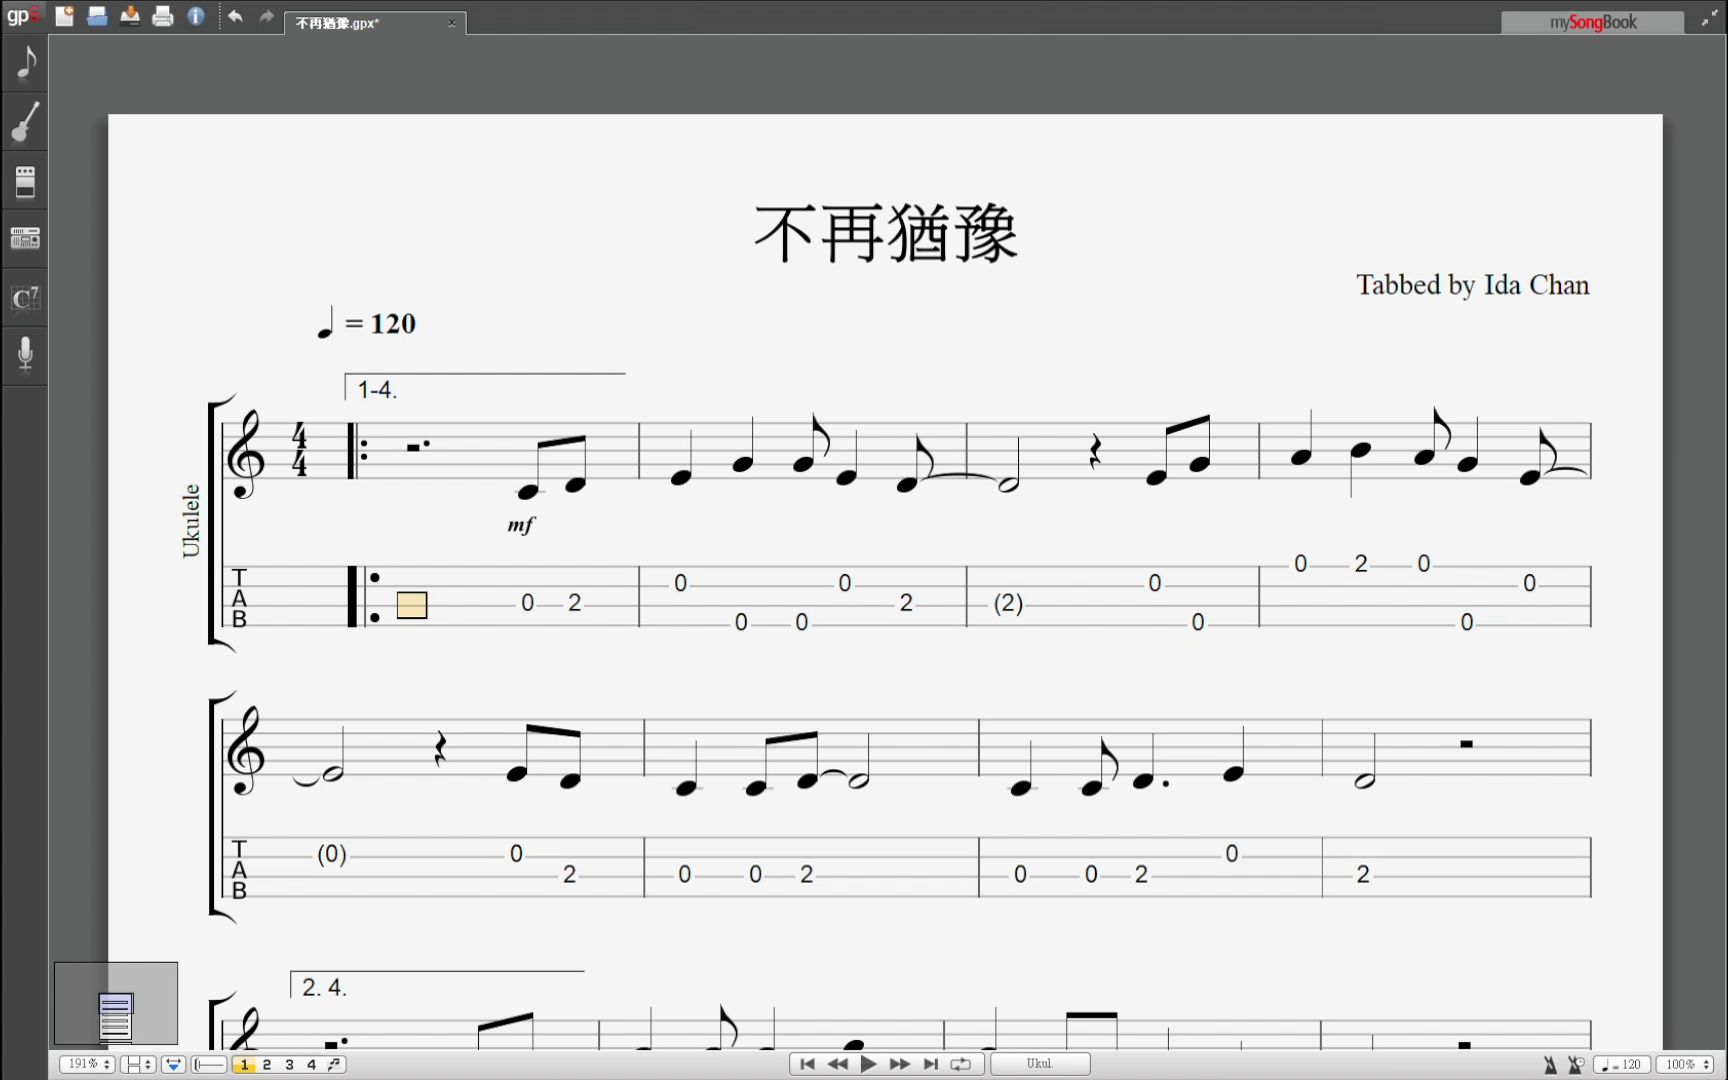
Task: Open the 191% score zoom dropdown
Action: coord(86,1064)
